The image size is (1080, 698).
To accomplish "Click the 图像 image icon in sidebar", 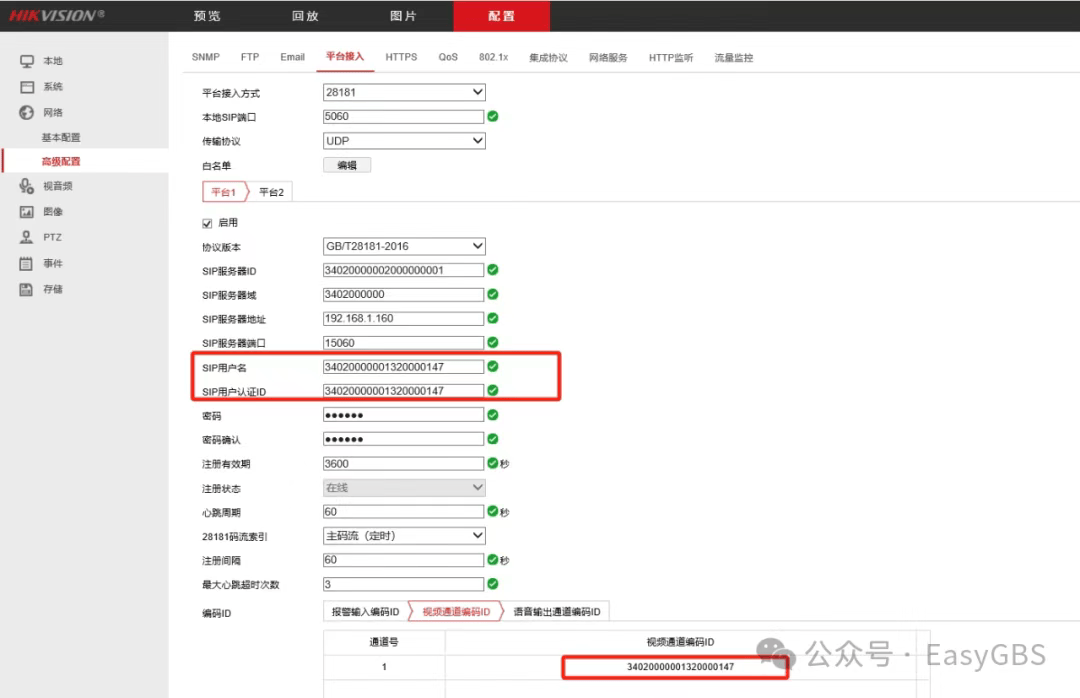I will click(x=27, y=212).
